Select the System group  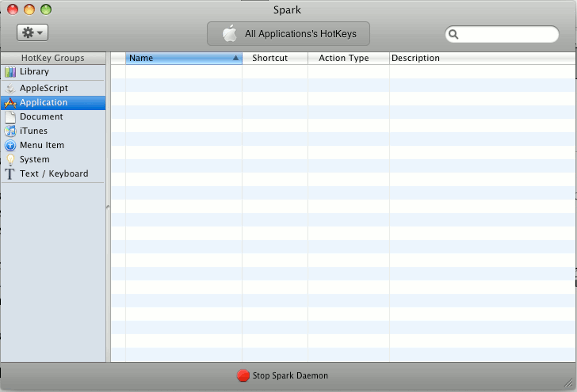[x=53, y=160]
